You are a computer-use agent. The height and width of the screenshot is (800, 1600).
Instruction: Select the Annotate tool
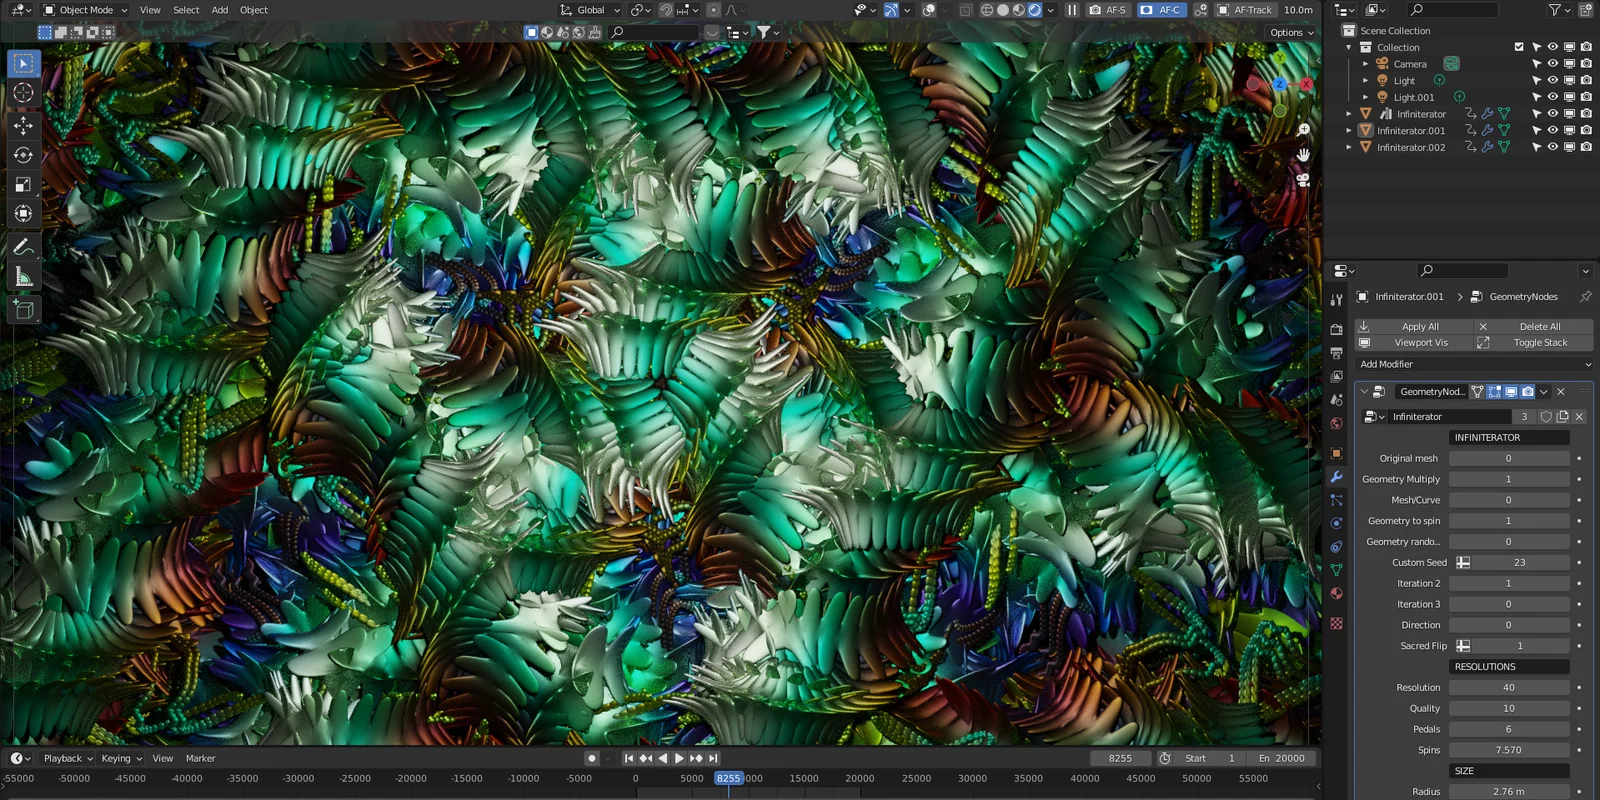24,246
